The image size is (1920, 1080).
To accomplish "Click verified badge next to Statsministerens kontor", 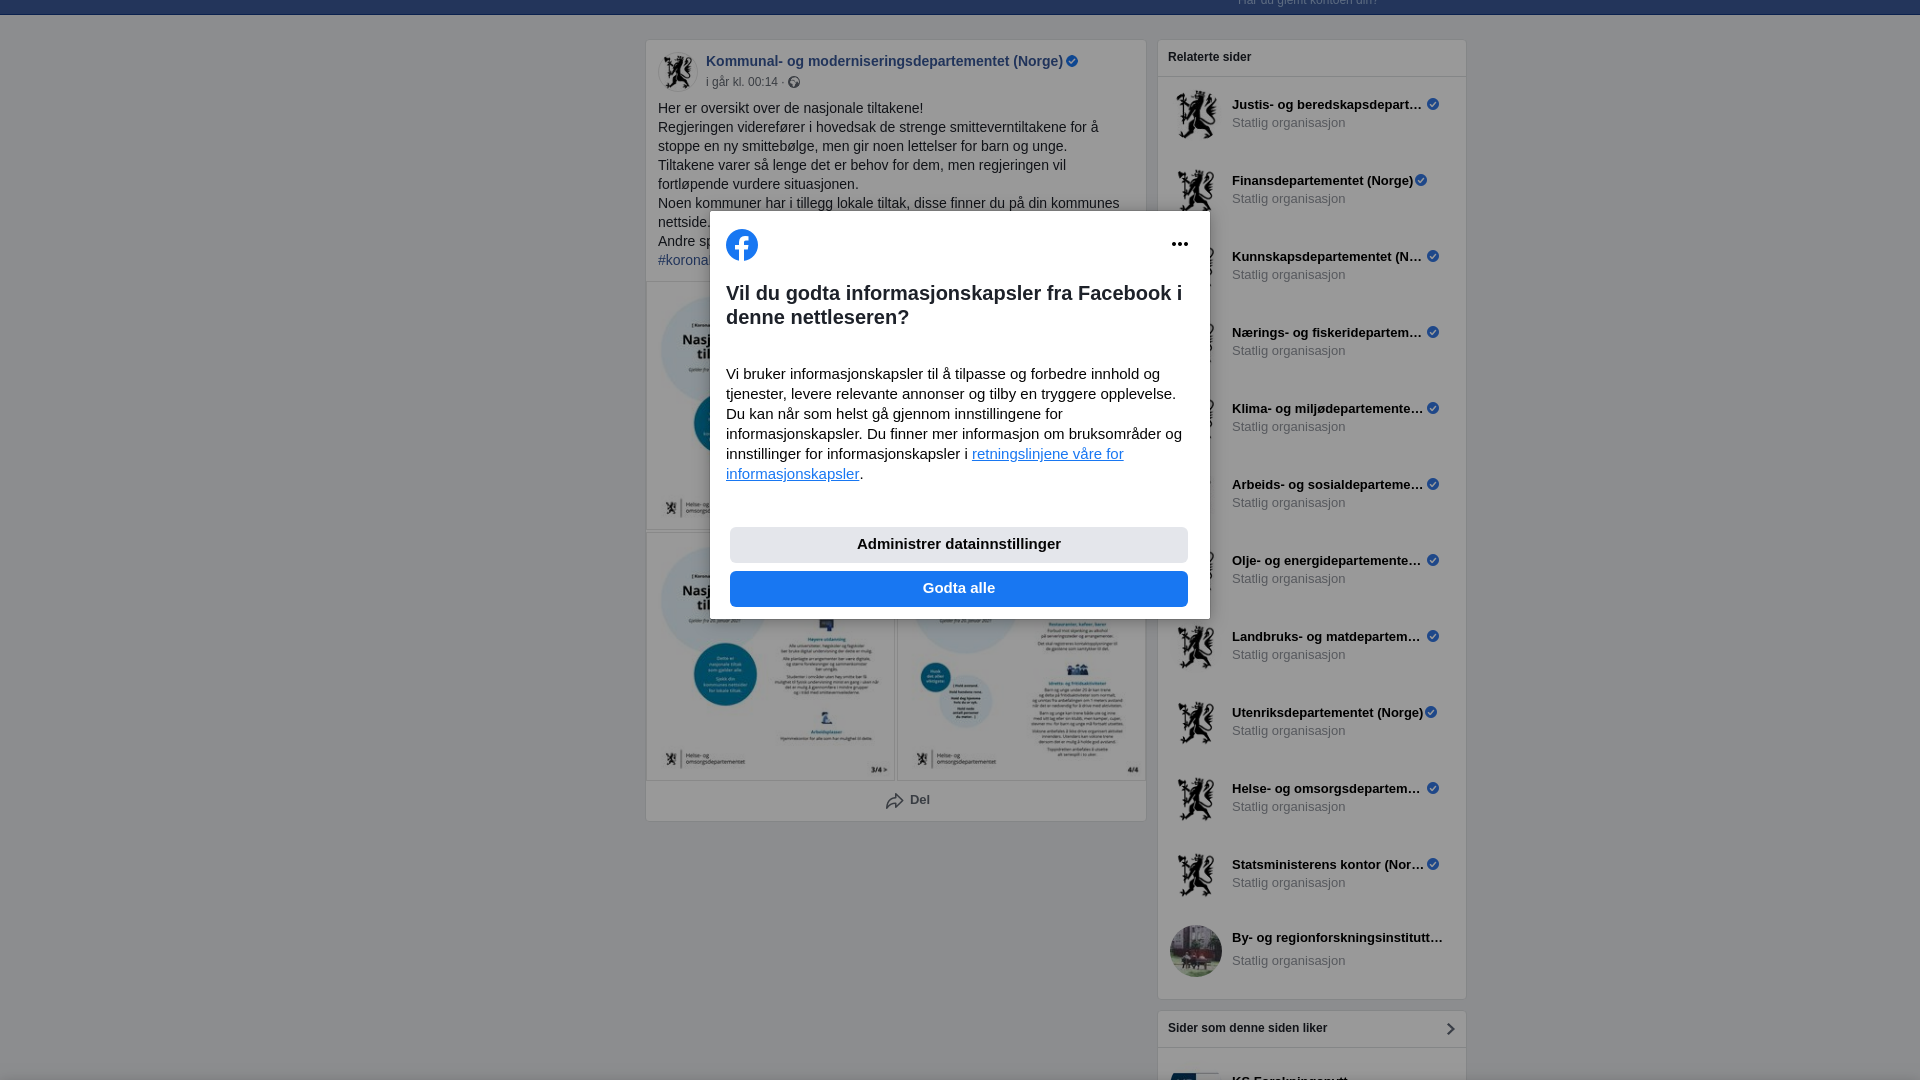I will click(x=1433, y=865).
